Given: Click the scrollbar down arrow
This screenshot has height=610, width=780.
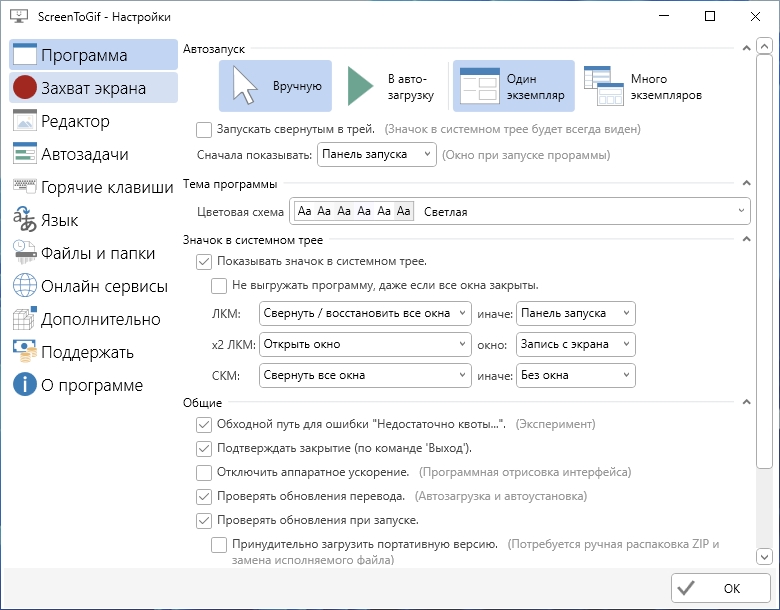Looking at the screenshot, I should tap(764, 556).
